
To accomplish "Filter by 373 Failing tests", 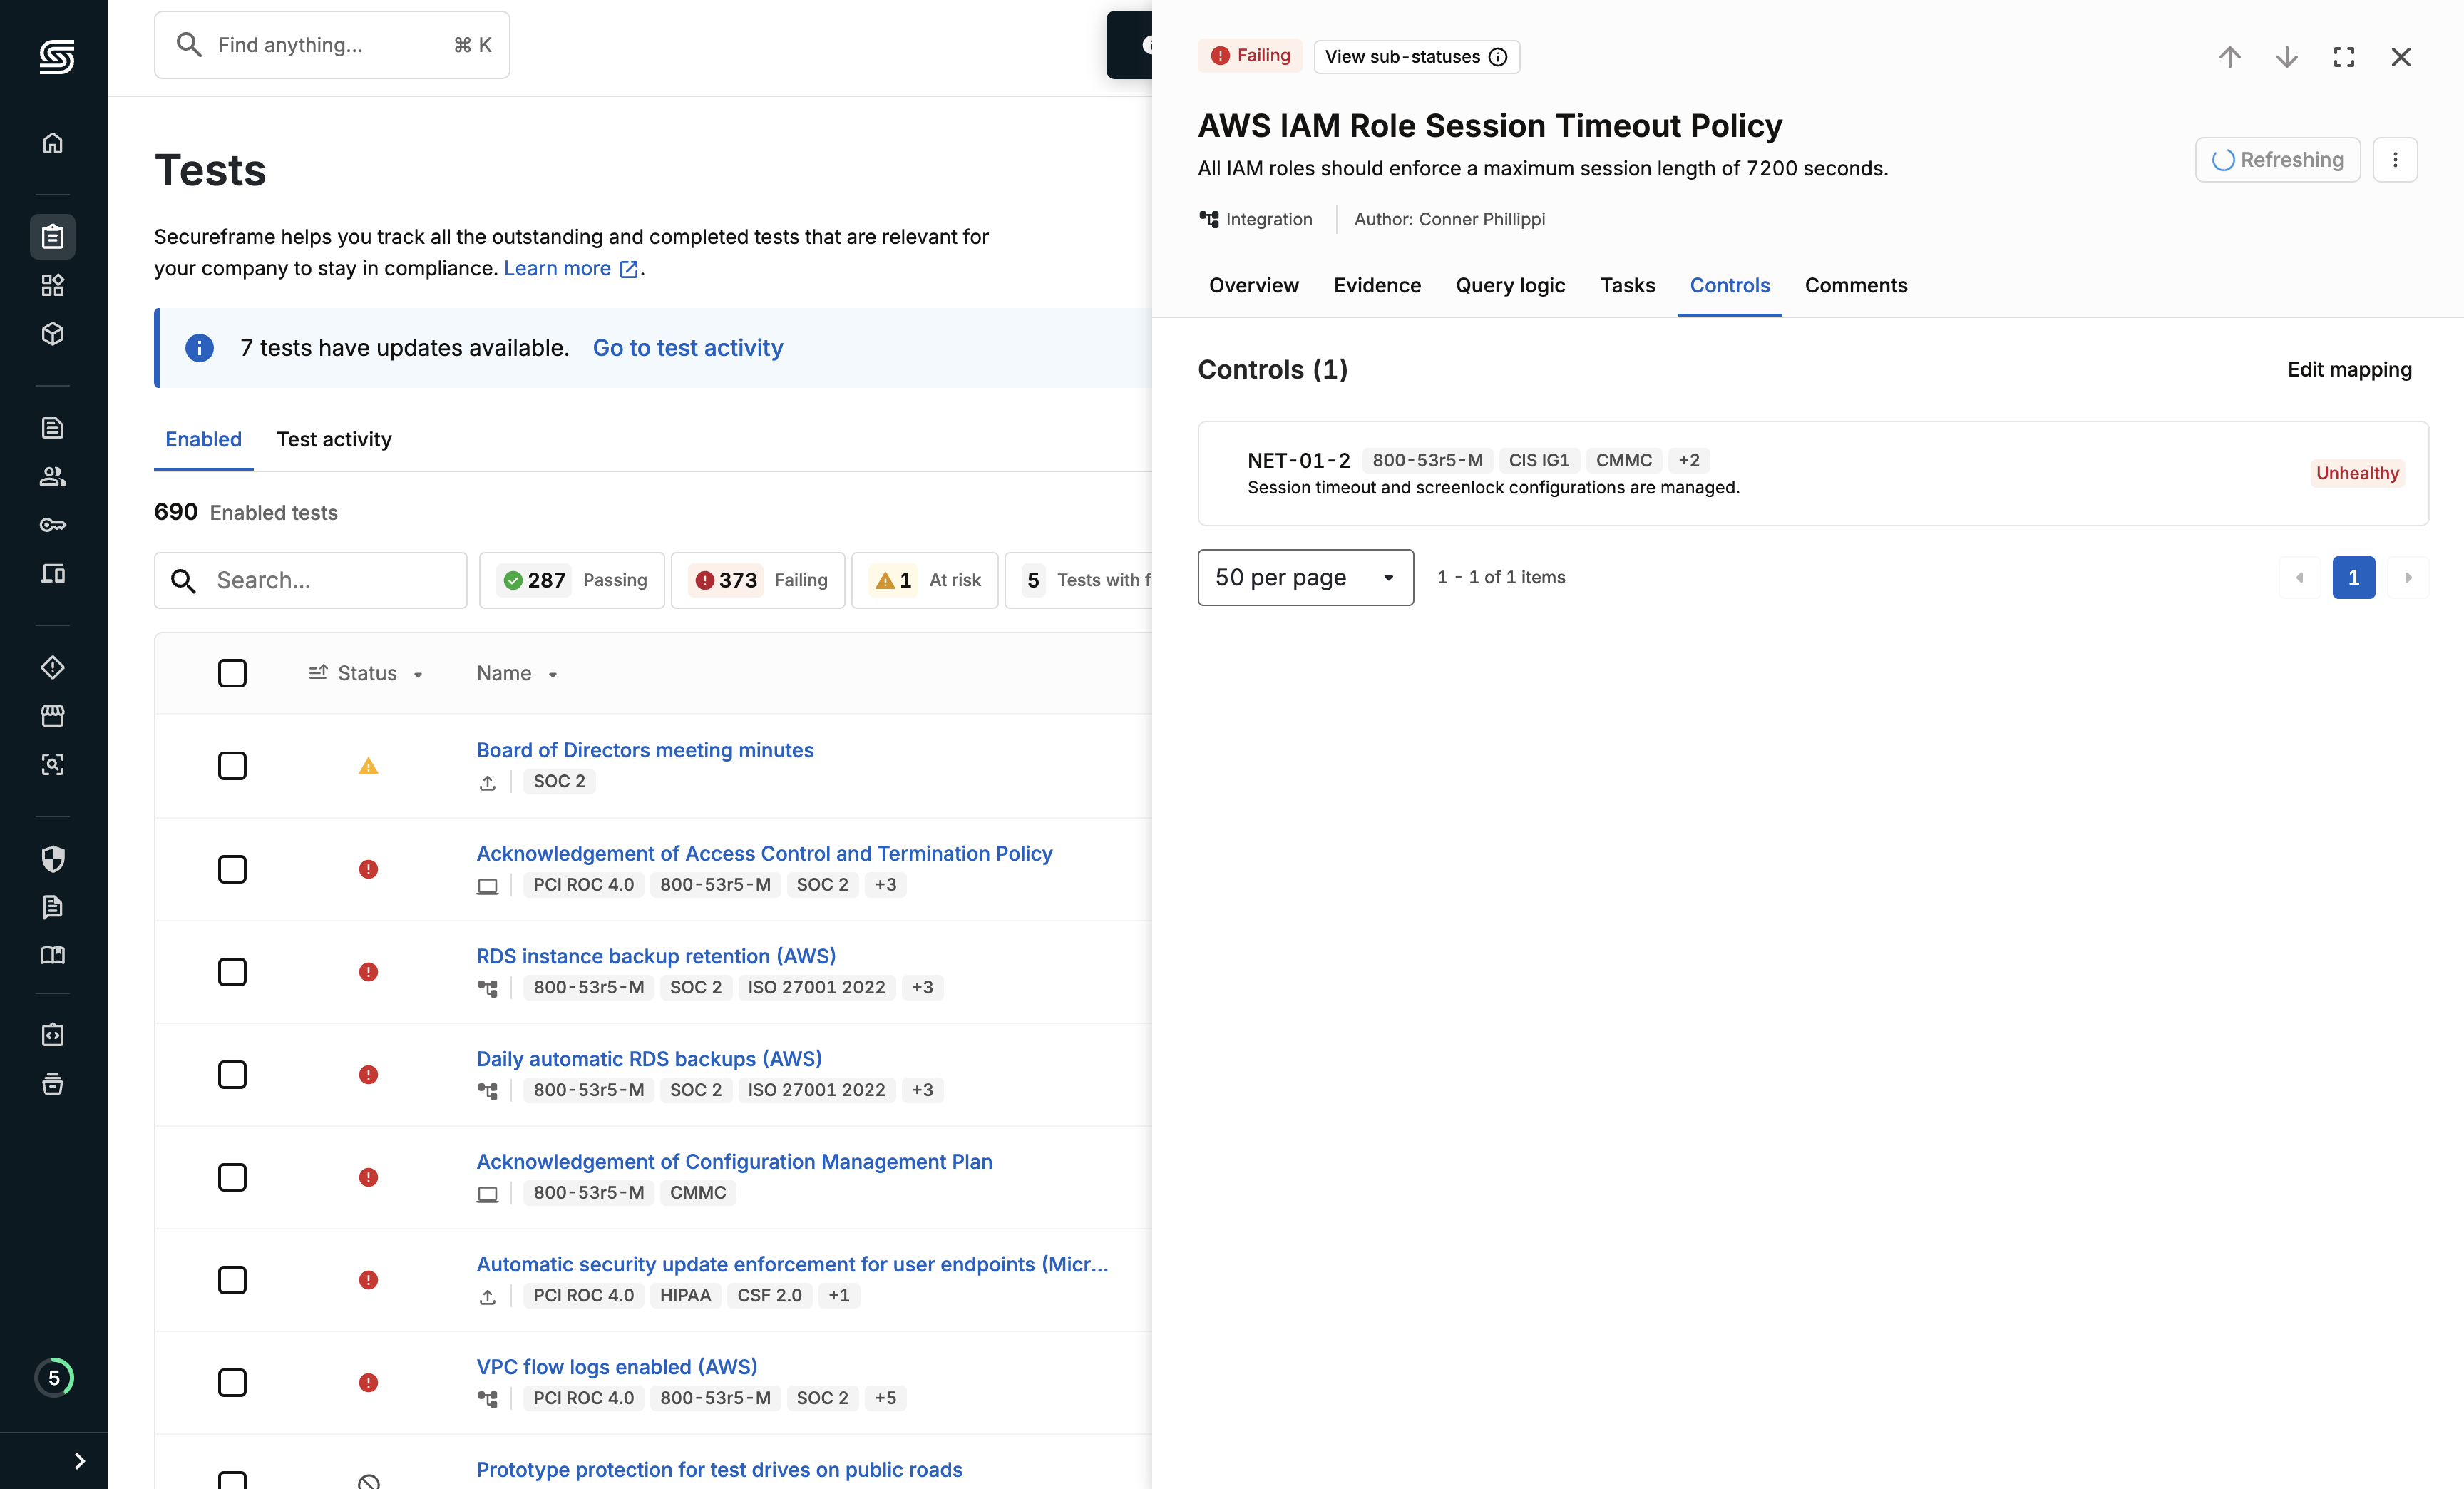I will (758, 580).
